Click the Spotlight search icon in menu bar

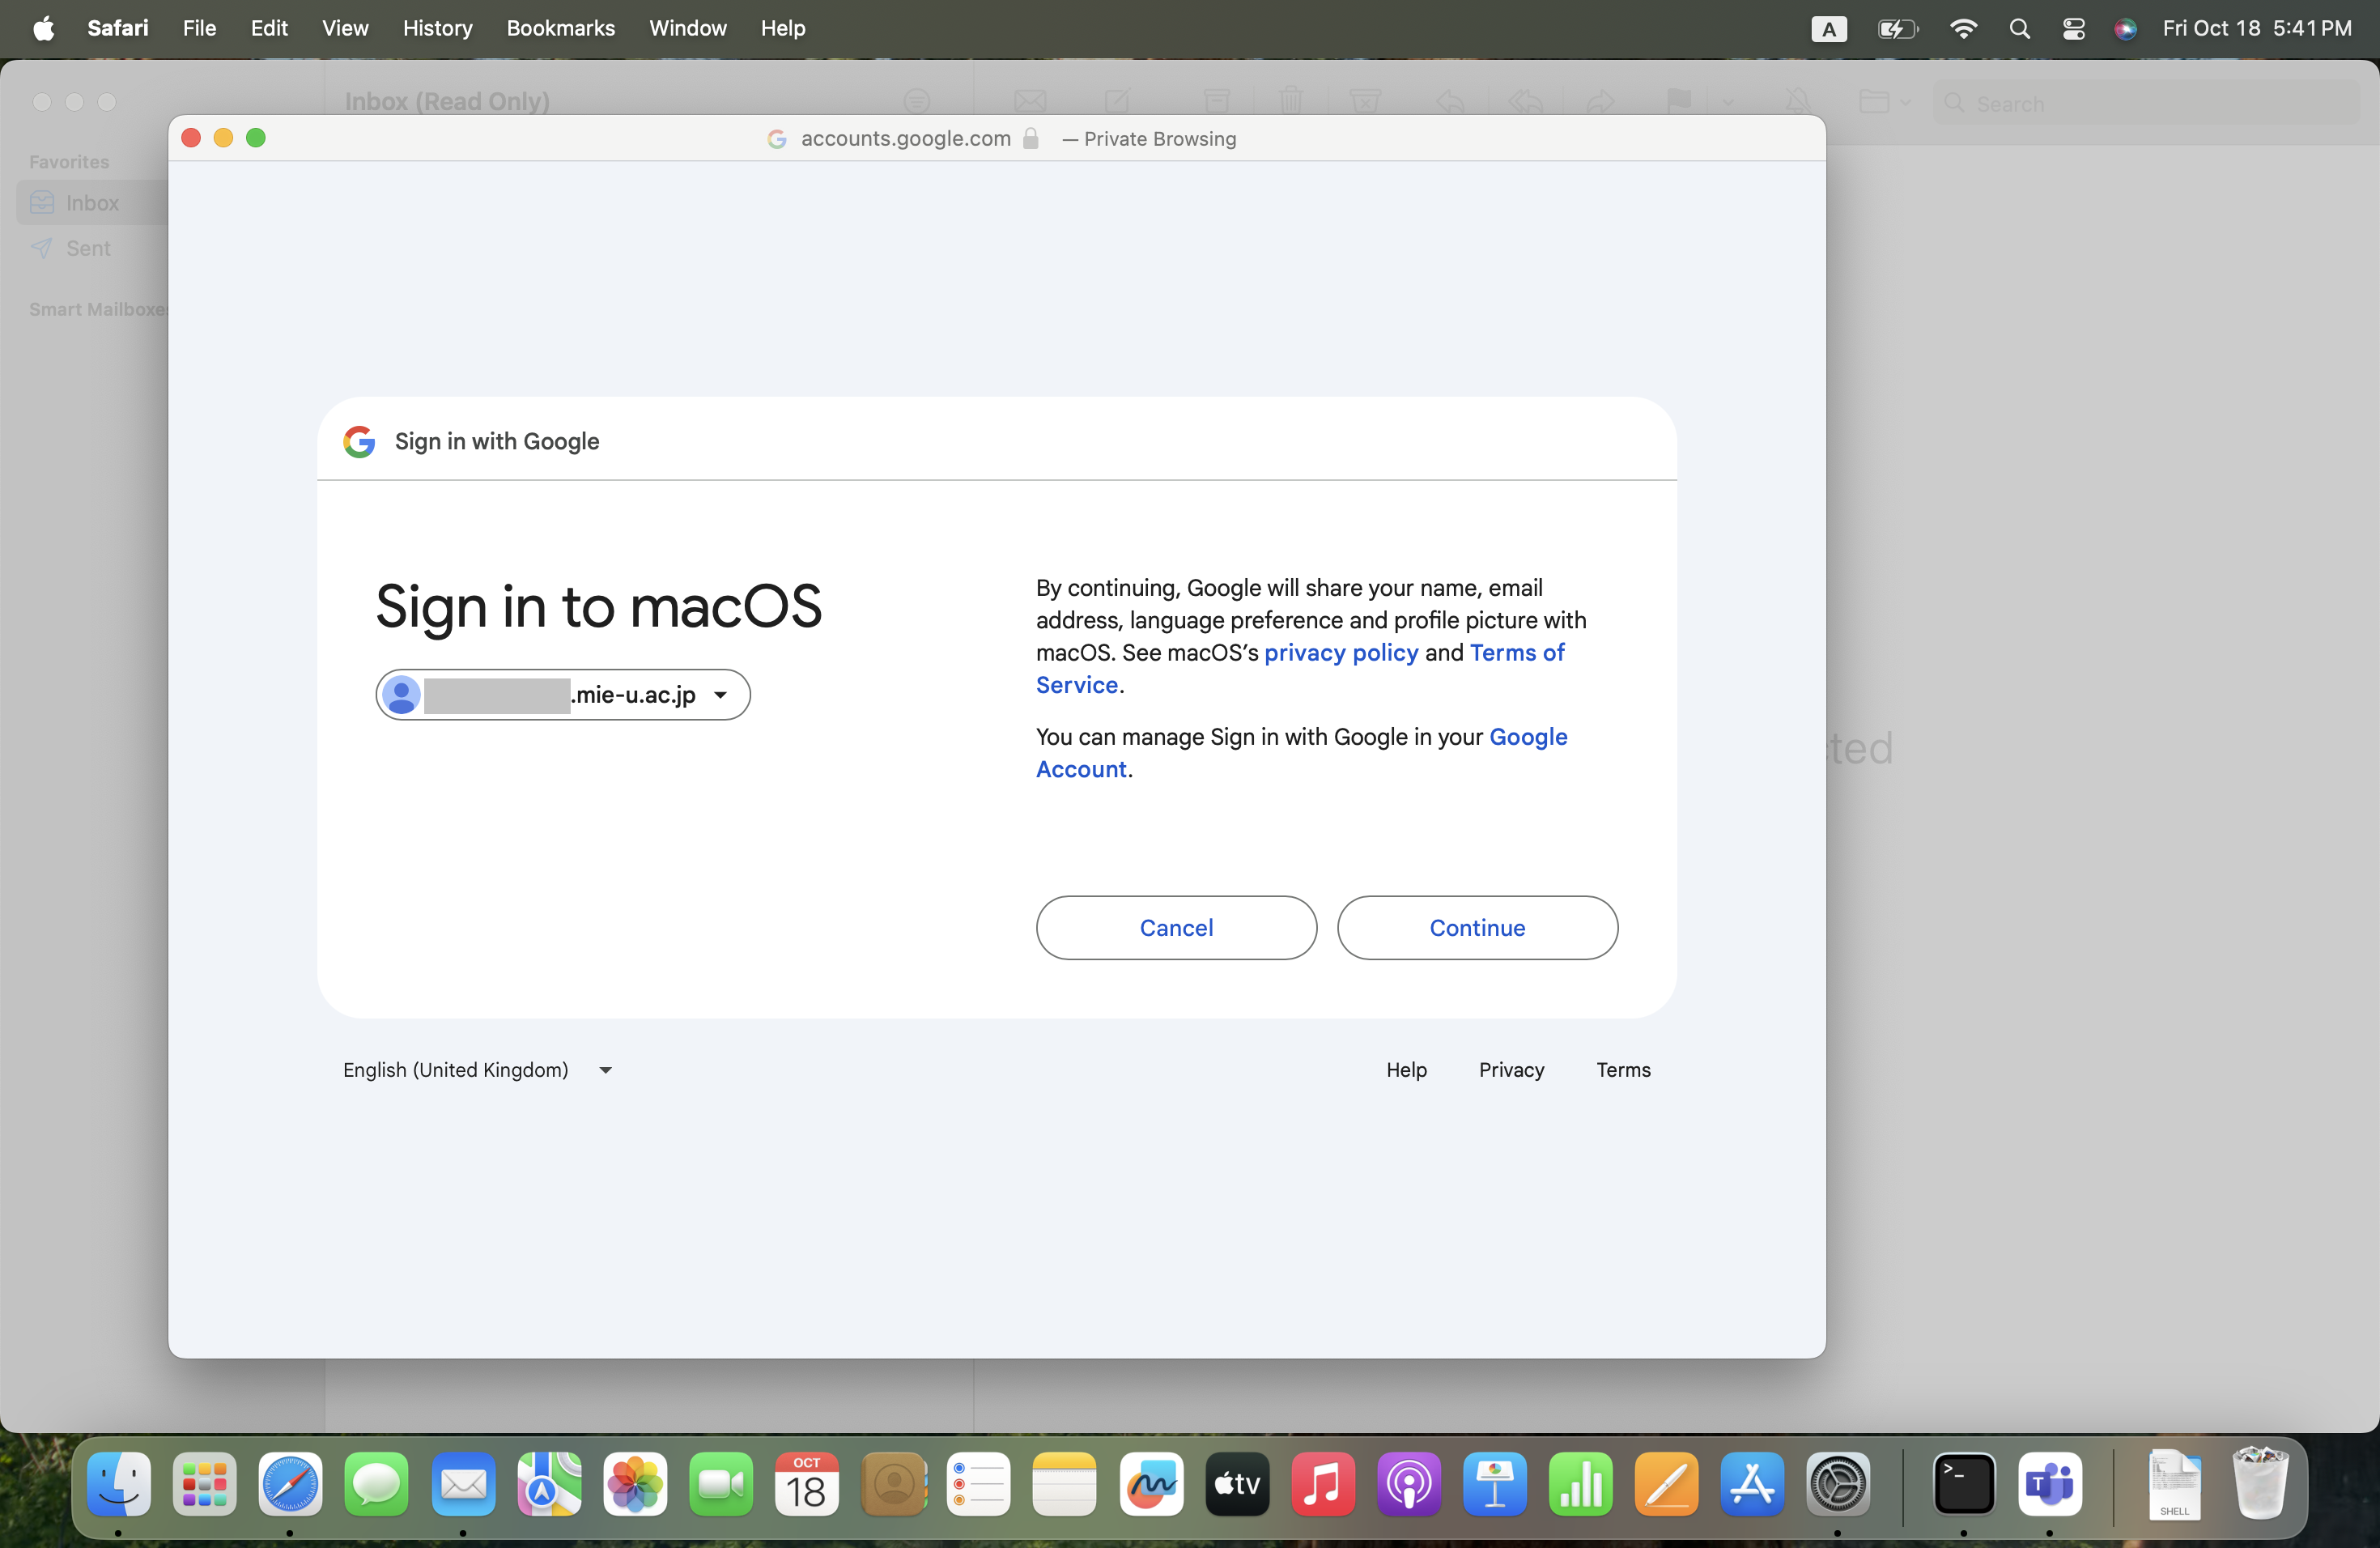[2019, 28]
